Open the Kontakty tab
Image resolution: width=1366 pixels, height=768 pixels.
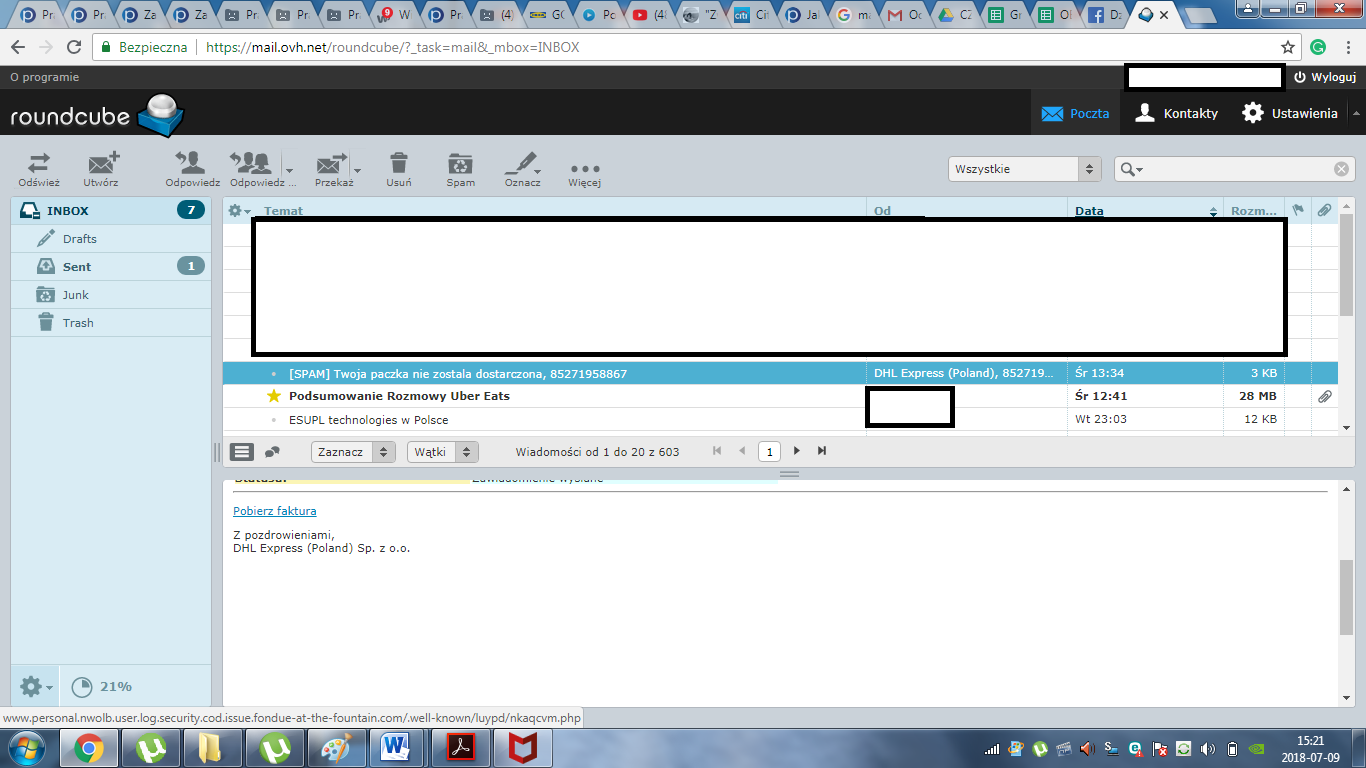[x=1176, y=113]
